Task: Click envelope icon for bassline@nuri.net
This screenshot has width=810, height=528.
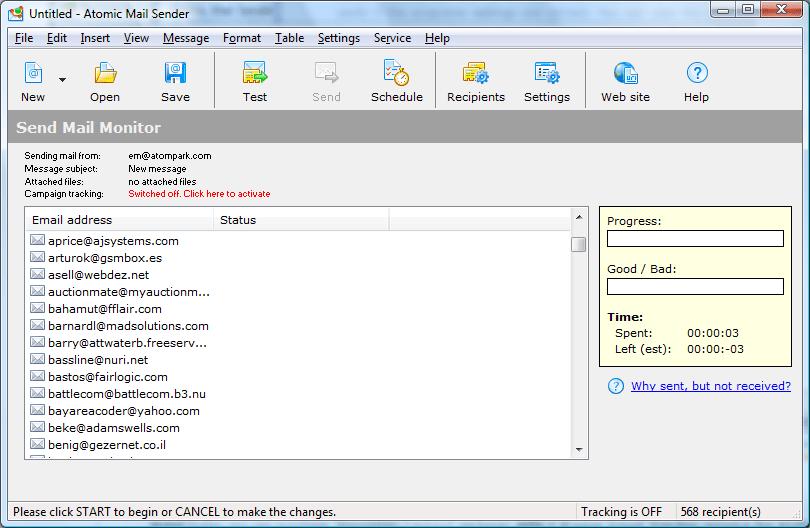Action: click(x=37, y=359)
